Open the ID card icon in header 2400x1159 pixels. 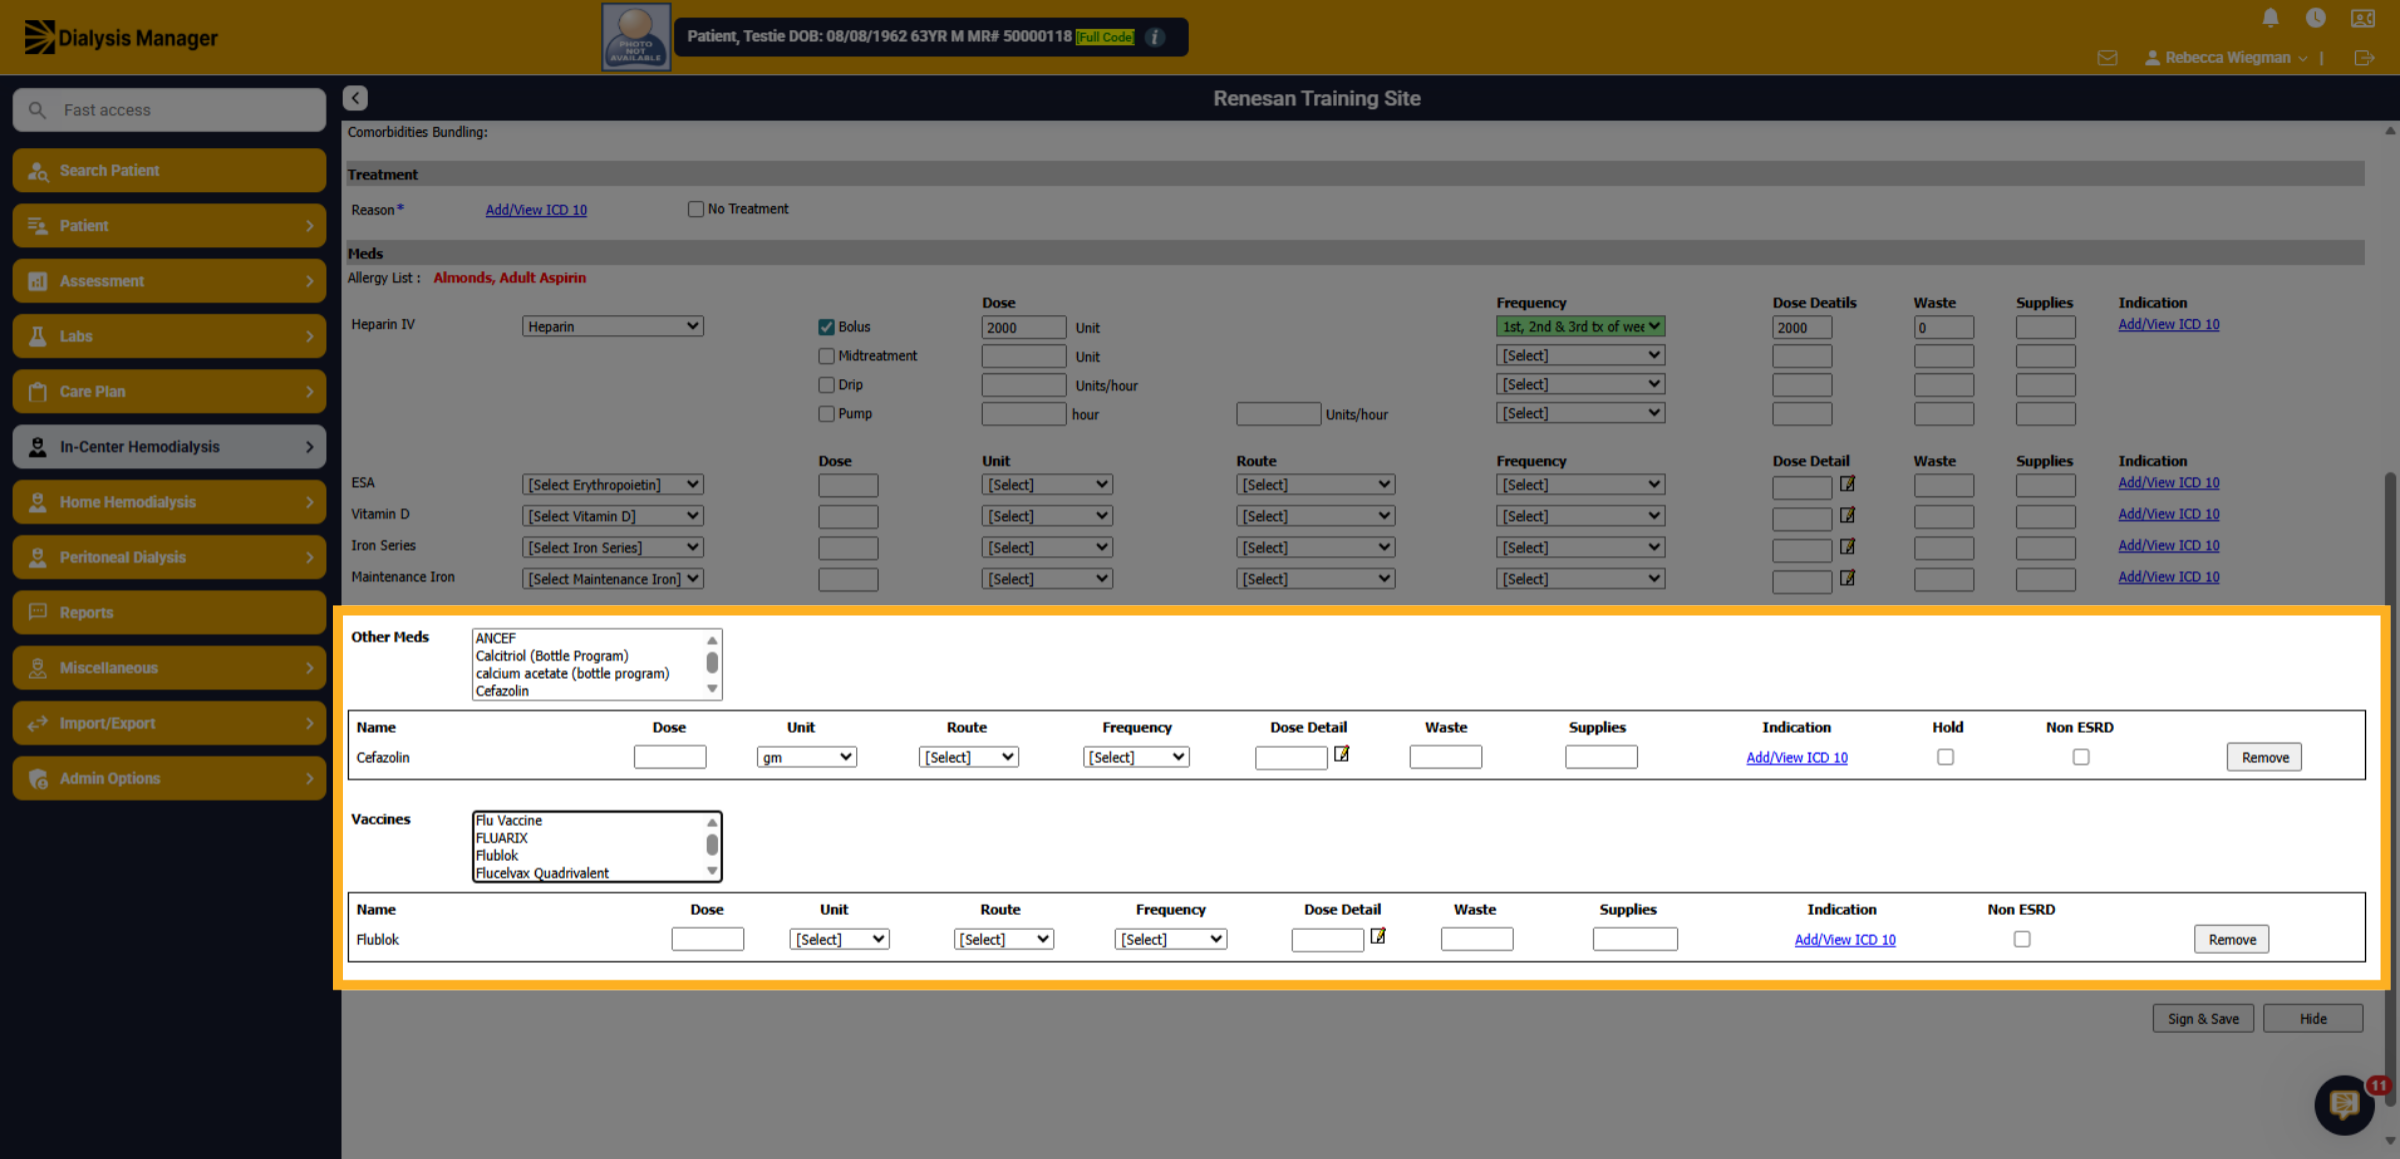click(2363, 18)
